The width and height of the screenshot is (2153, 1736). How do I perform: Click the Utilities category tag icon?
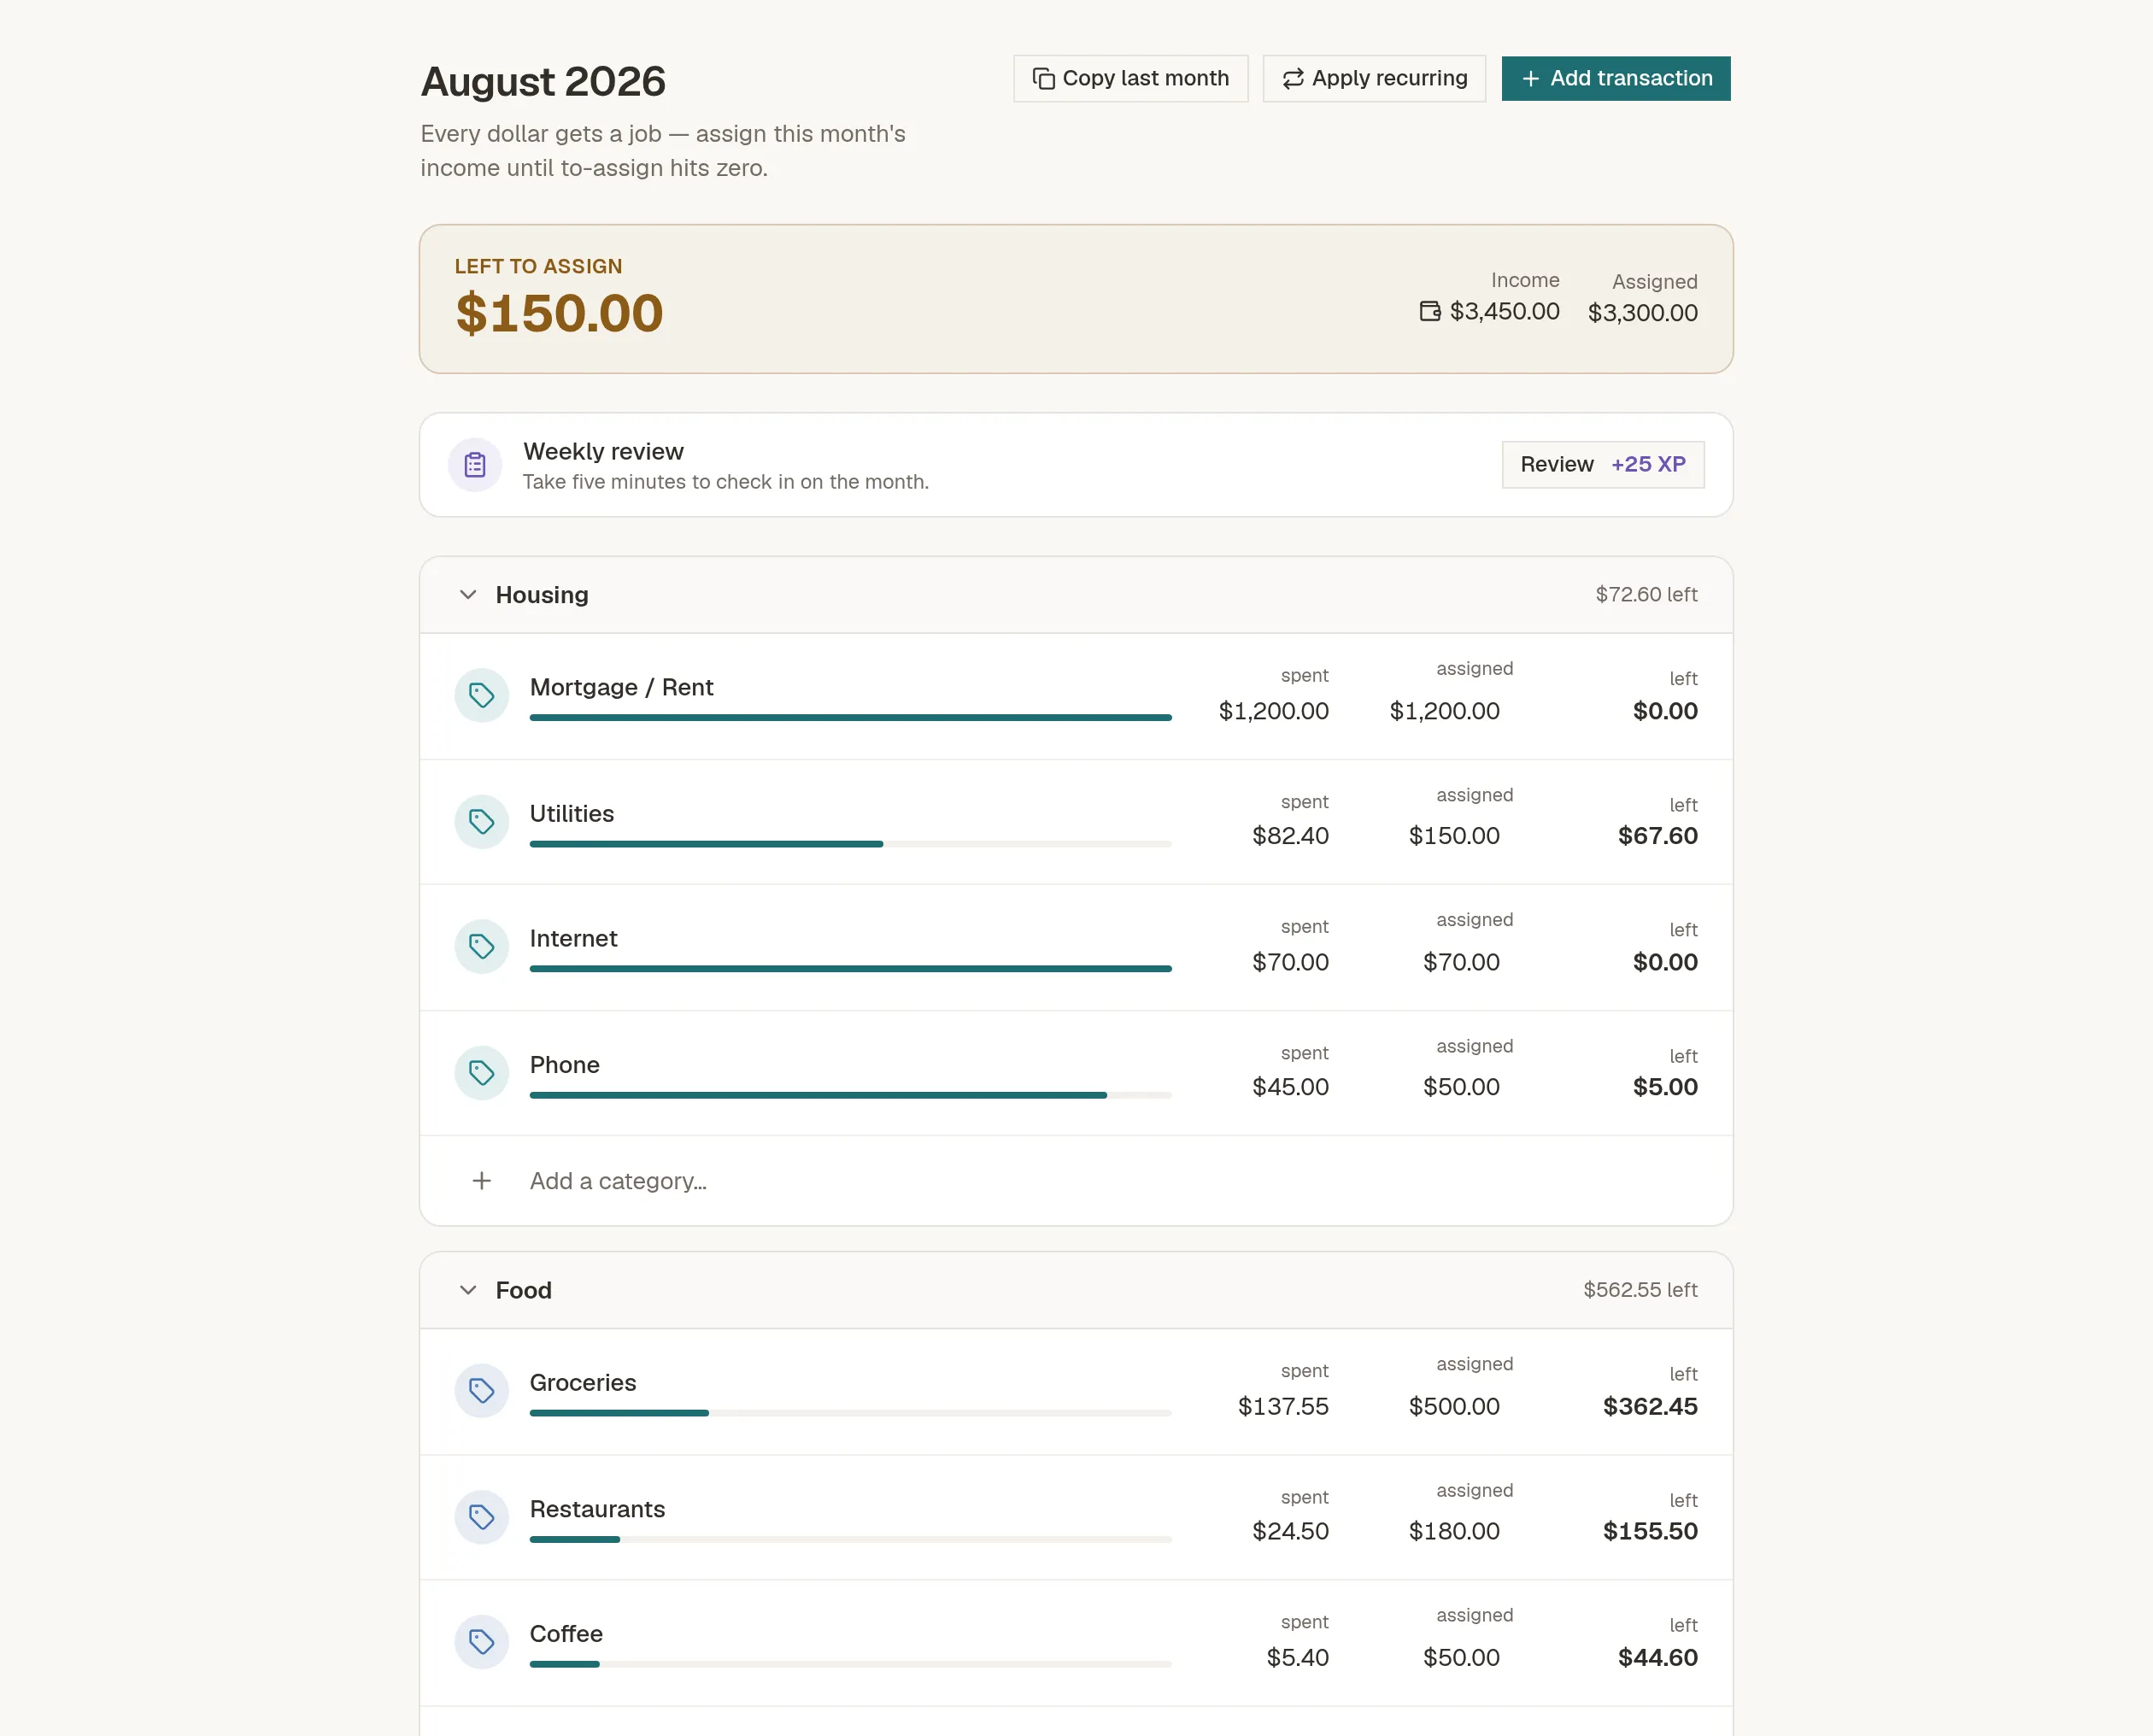(481, 821)
